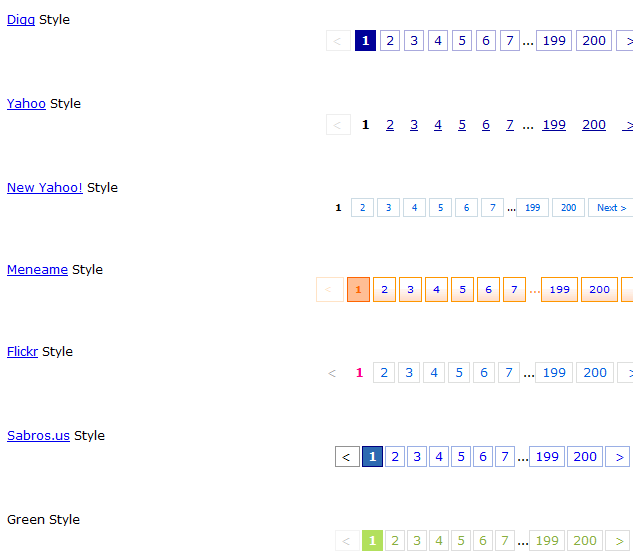The image size is (633, 560).
Task: Click previous arrow in Sabros.us row
Action: (347, 457)
